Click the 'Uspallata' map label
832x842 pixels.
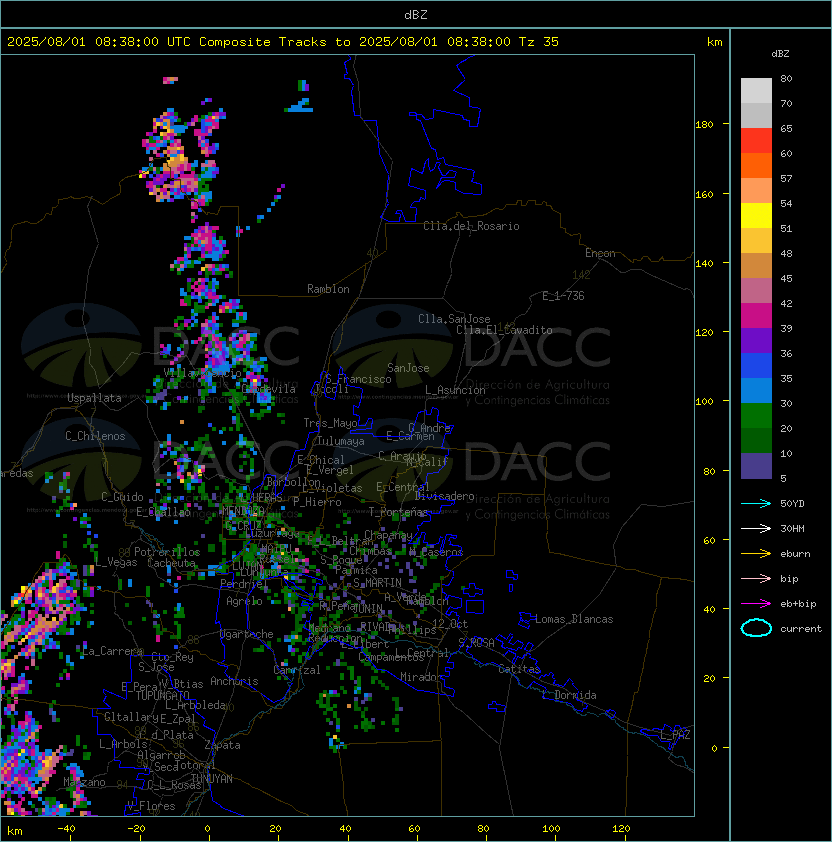[x=94, y=398]
